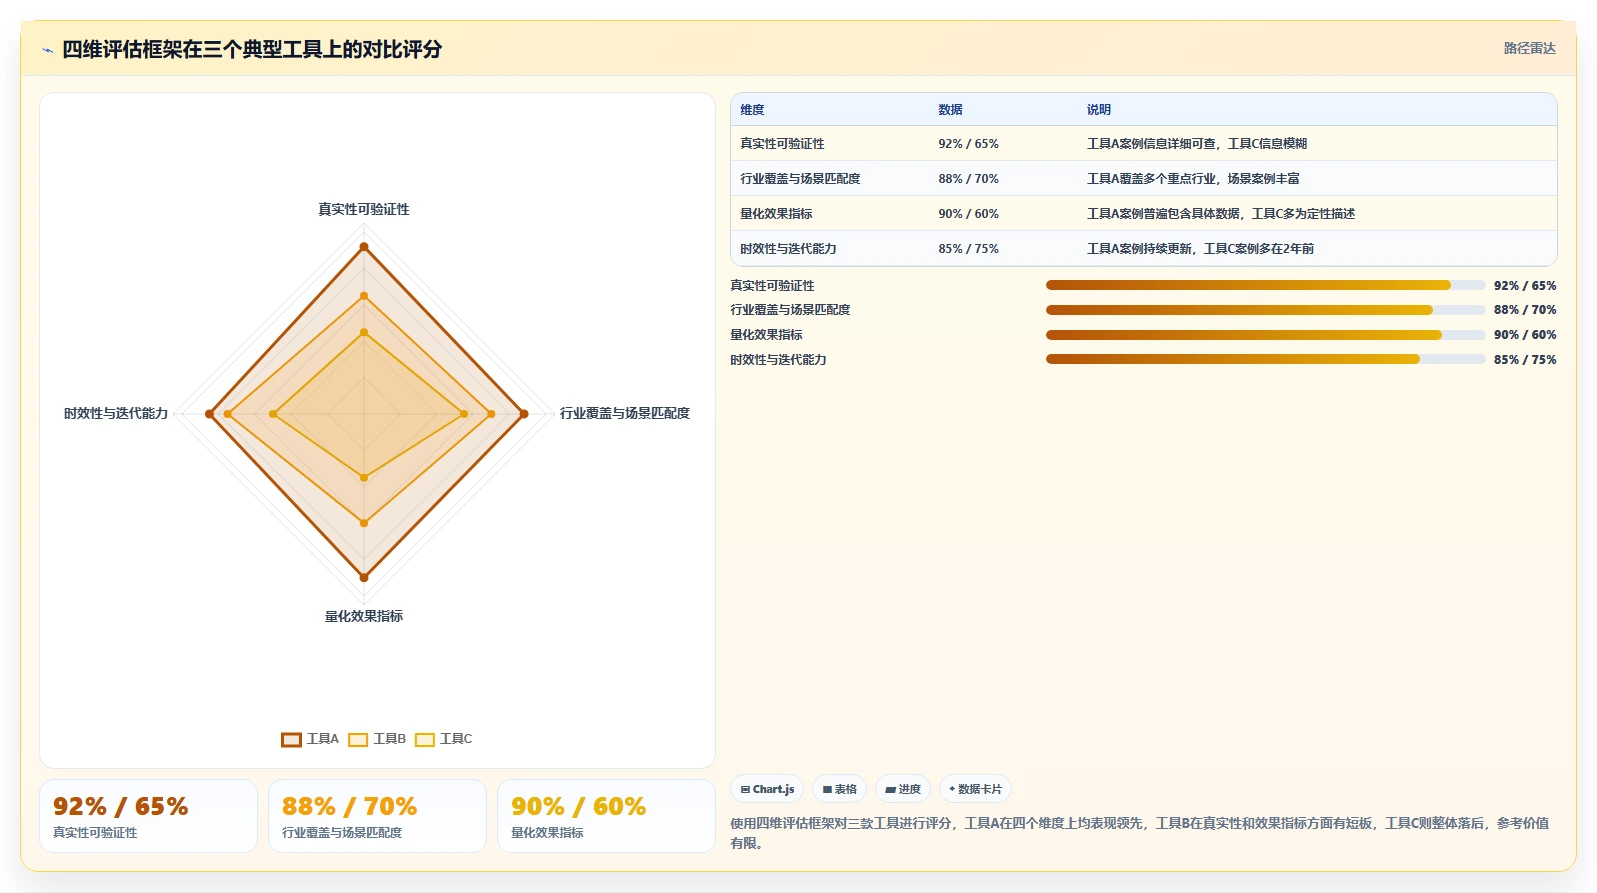Click description 工具A案例普遍包含具体数据，工具C多为定性描述
The height and width of the screenshot is (893, 1597).
[x=1221, y=214]
